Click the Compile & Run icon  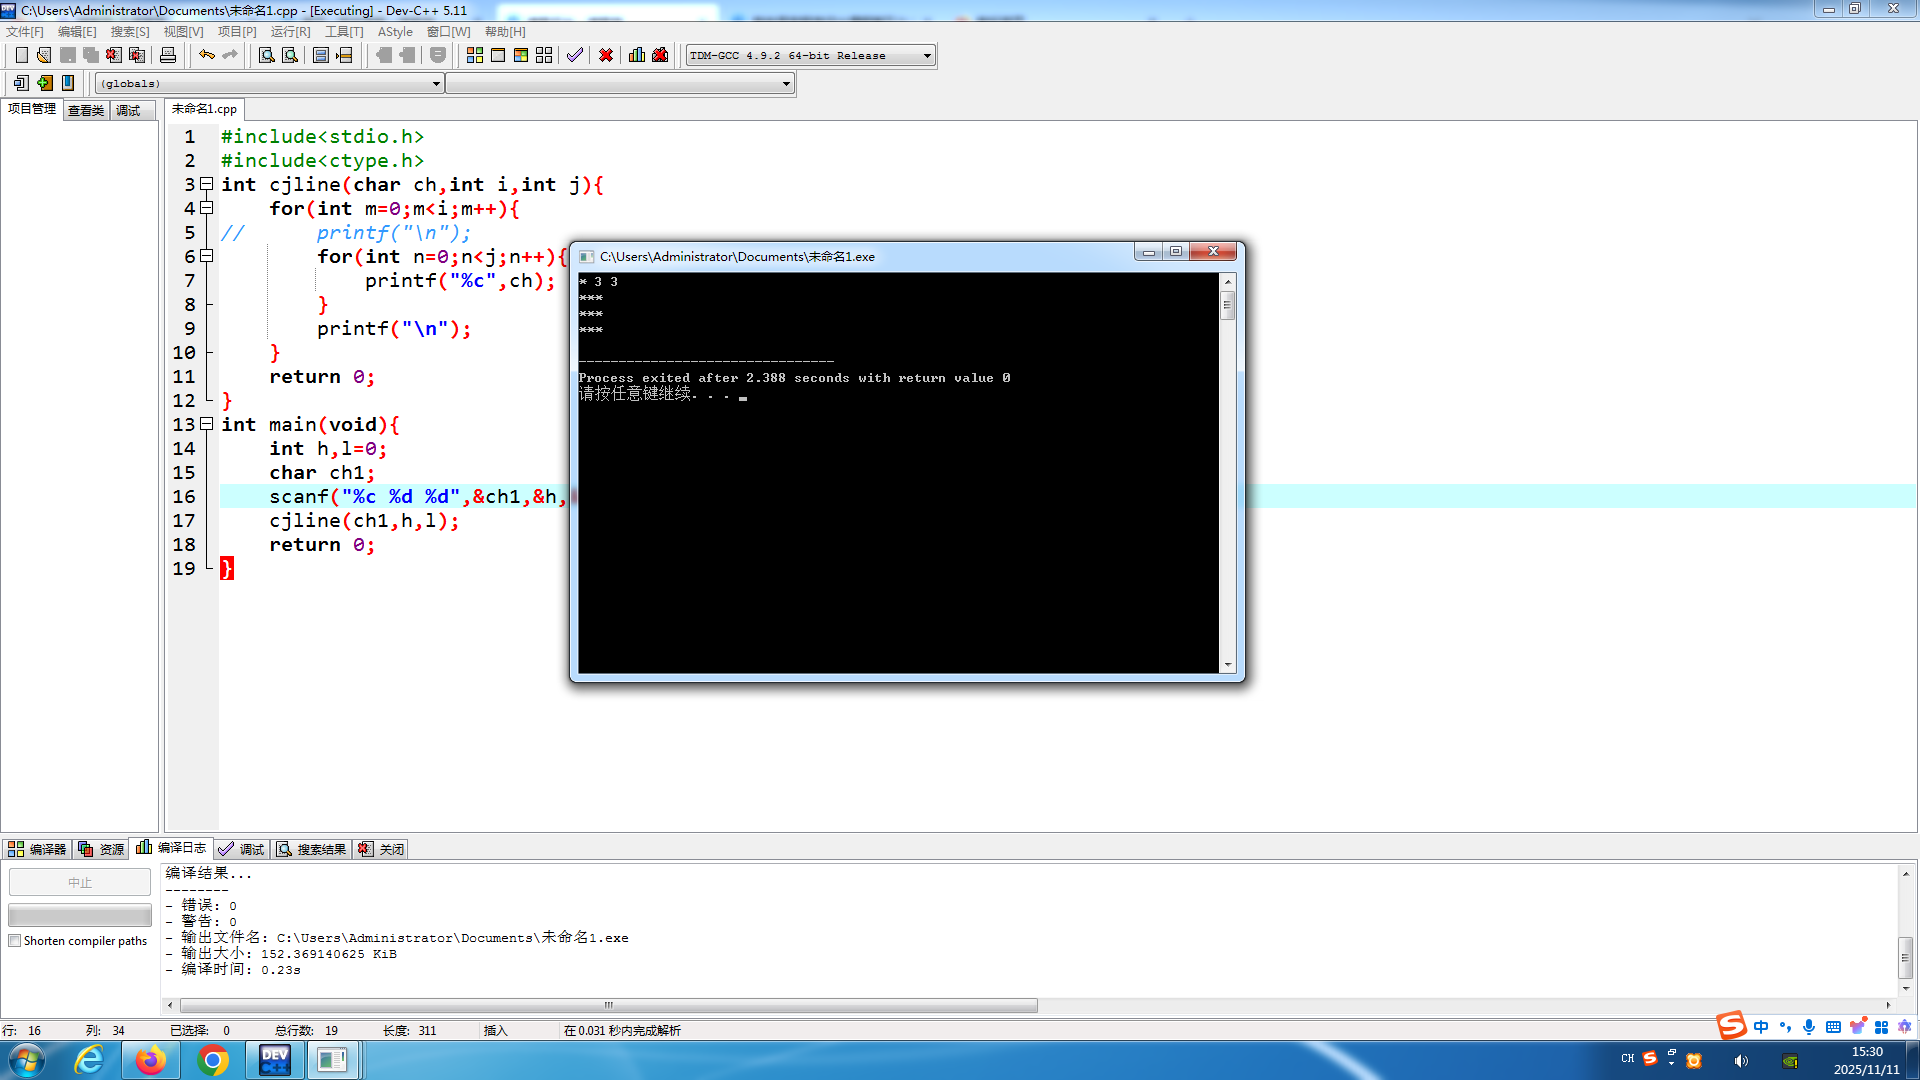coord(521,55)
